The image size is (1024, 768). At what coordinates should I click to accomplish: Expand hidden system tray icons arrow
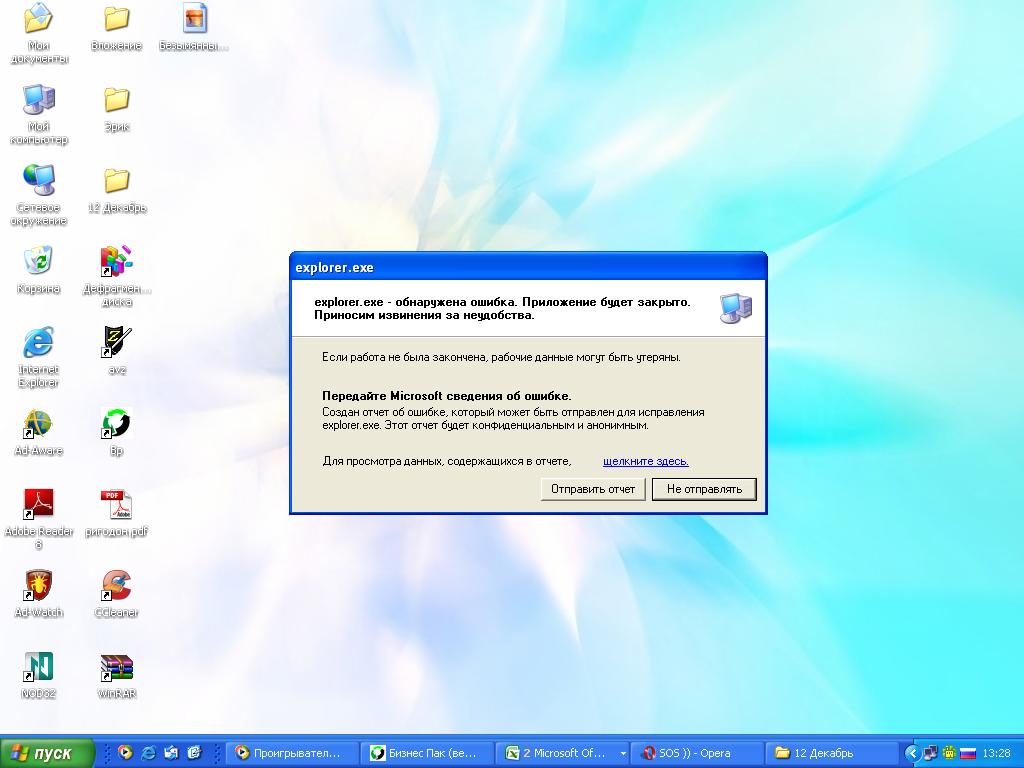(x=912, y=753)
